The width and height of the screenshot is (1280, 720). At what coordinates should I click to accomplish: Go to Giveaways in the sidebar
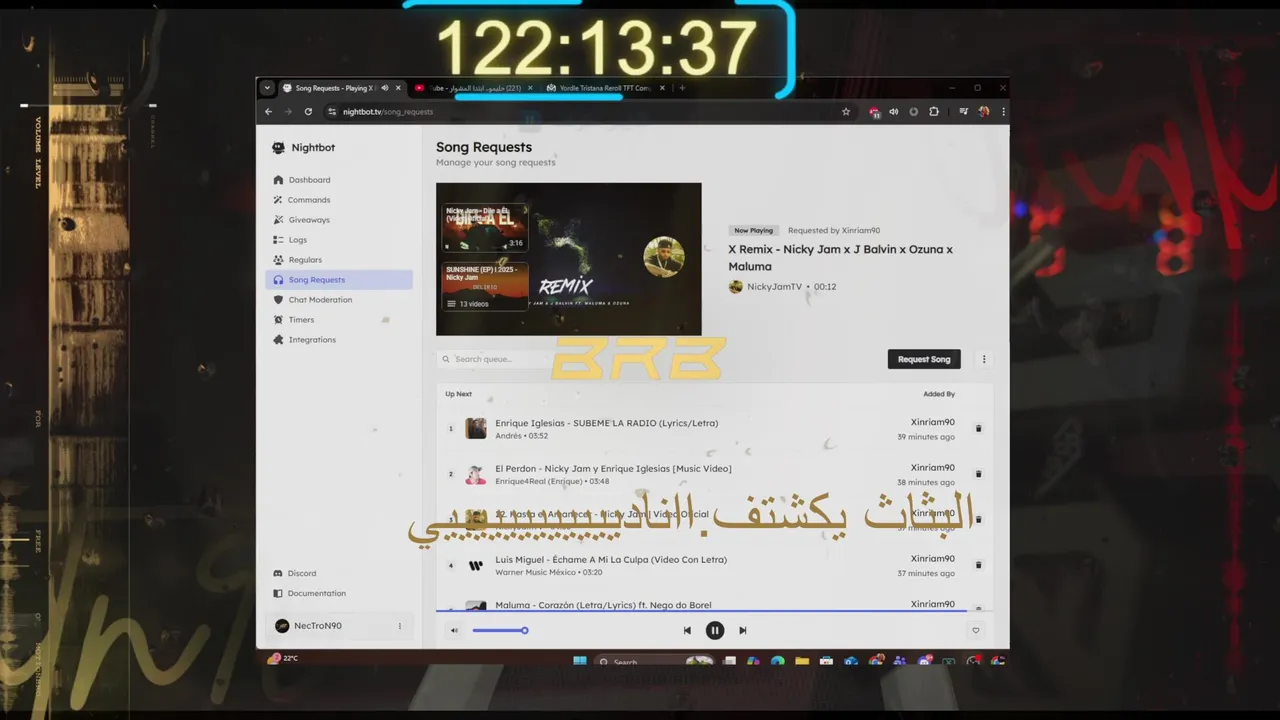point(339,220)
